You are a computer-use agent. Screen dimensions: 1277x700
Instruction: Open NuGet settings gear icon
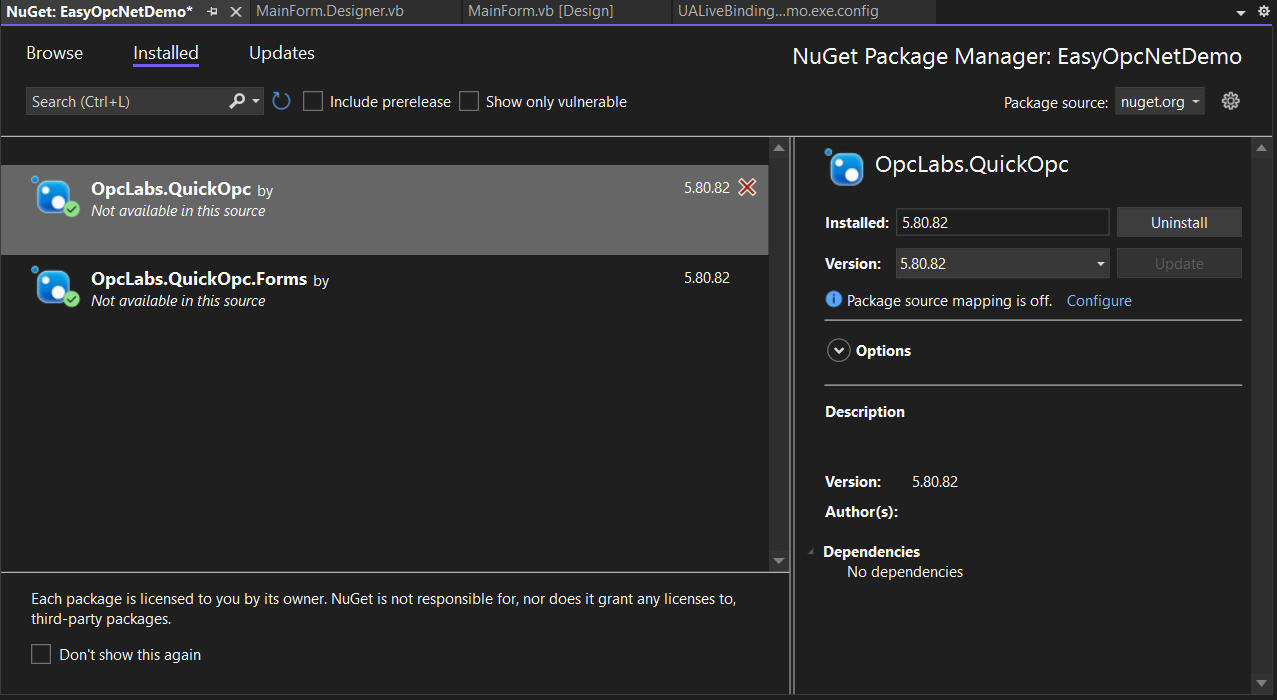click(1231, 101)
